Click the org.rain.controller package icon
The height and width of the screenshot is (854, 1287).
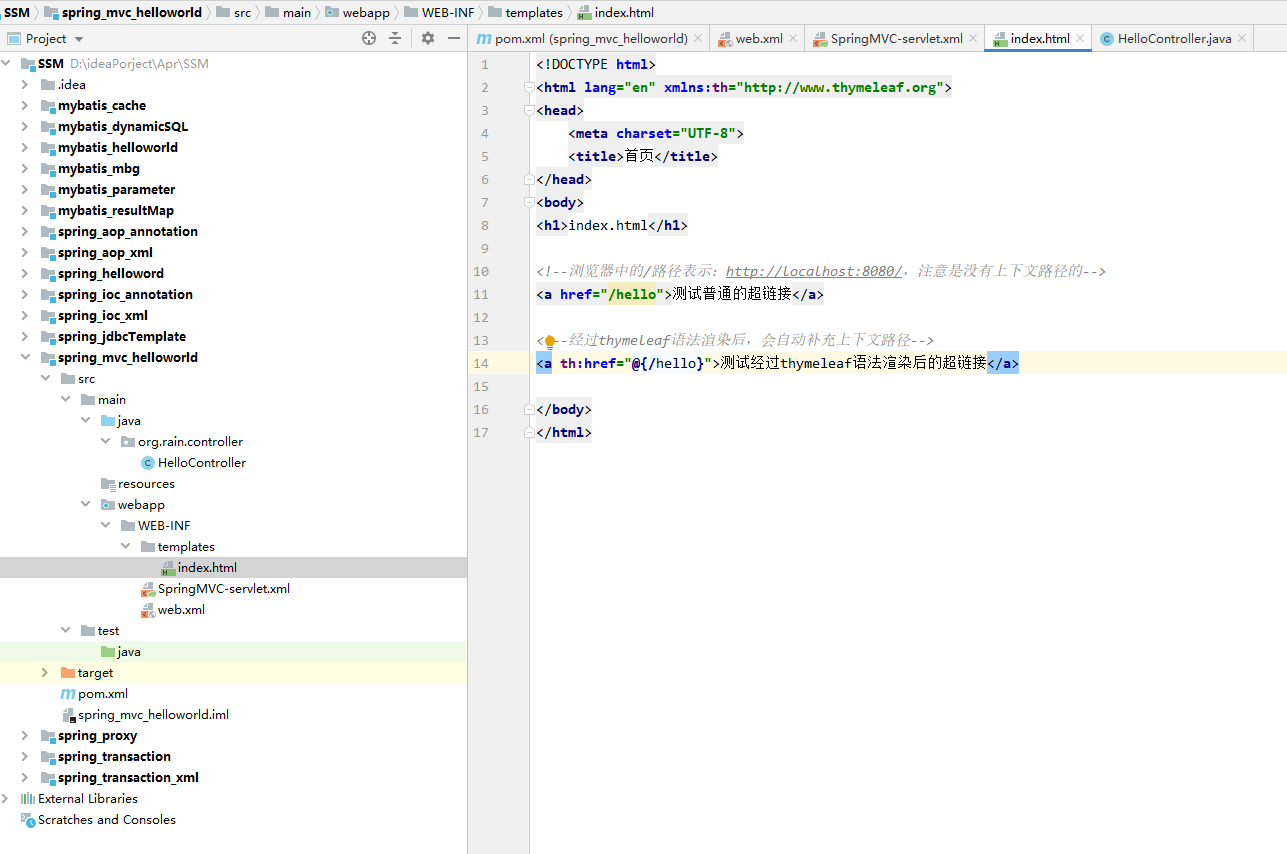pos(128,442)
